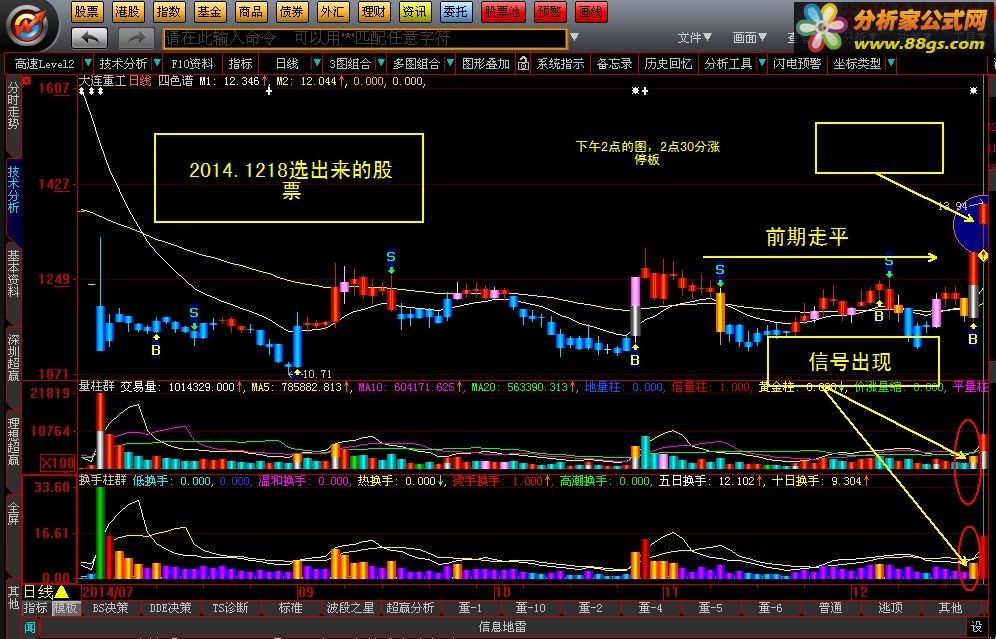Open the red 预警 alert button
The image size is (996, 639).
551,11
